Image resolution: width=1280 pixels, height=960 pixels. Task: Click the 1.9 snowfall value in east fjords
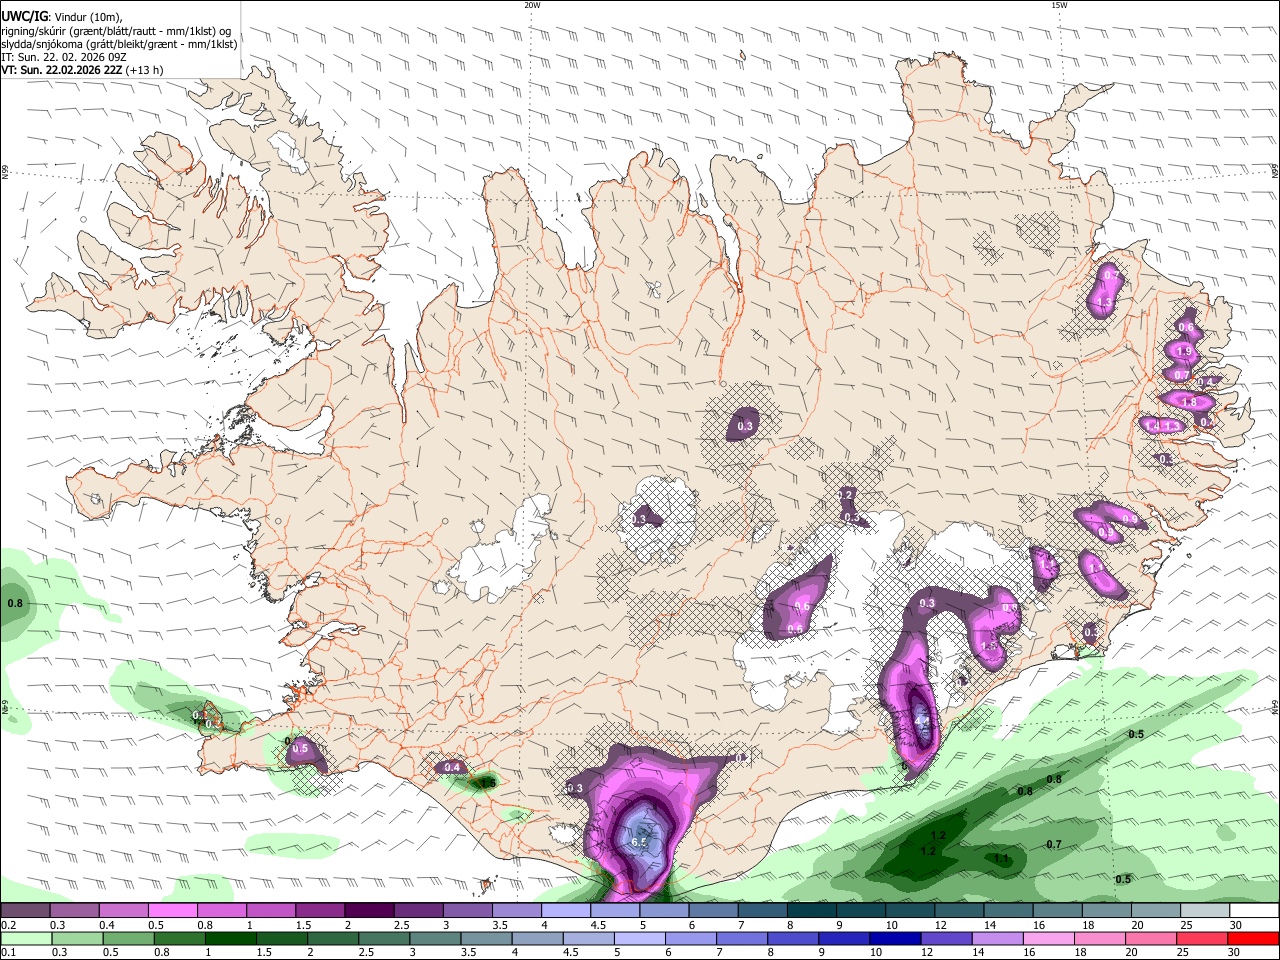tap(1185, 352)
